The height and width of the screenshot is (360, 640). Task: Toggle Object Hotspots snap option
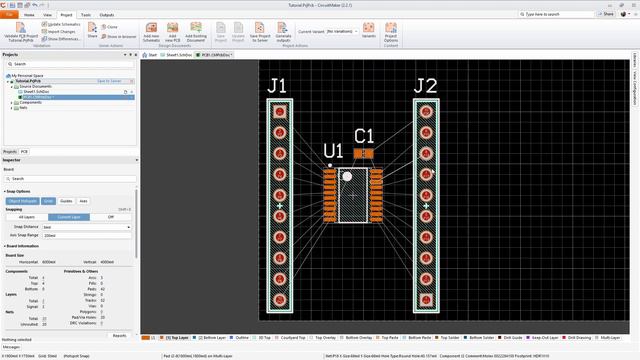tap(22, 201)
